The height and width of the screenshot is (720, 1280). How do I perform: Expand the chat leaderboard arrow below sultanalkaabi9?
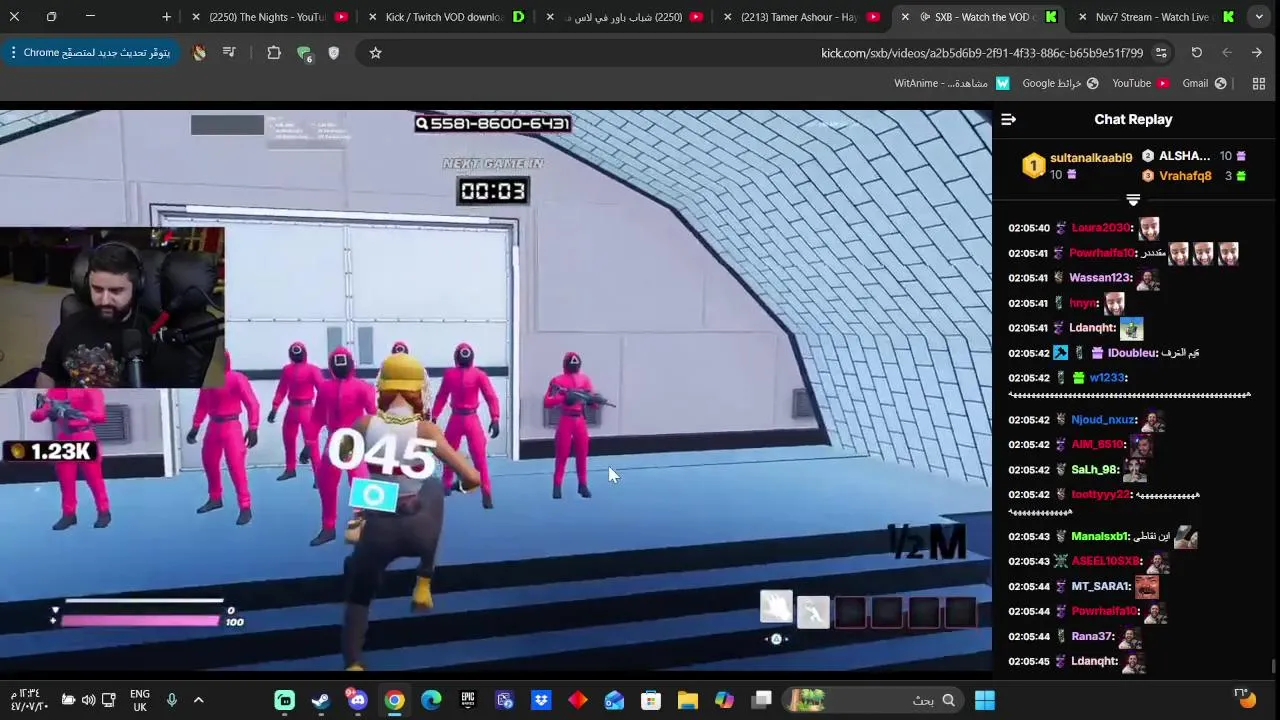pyautogui.click(x=1133, y=200)
